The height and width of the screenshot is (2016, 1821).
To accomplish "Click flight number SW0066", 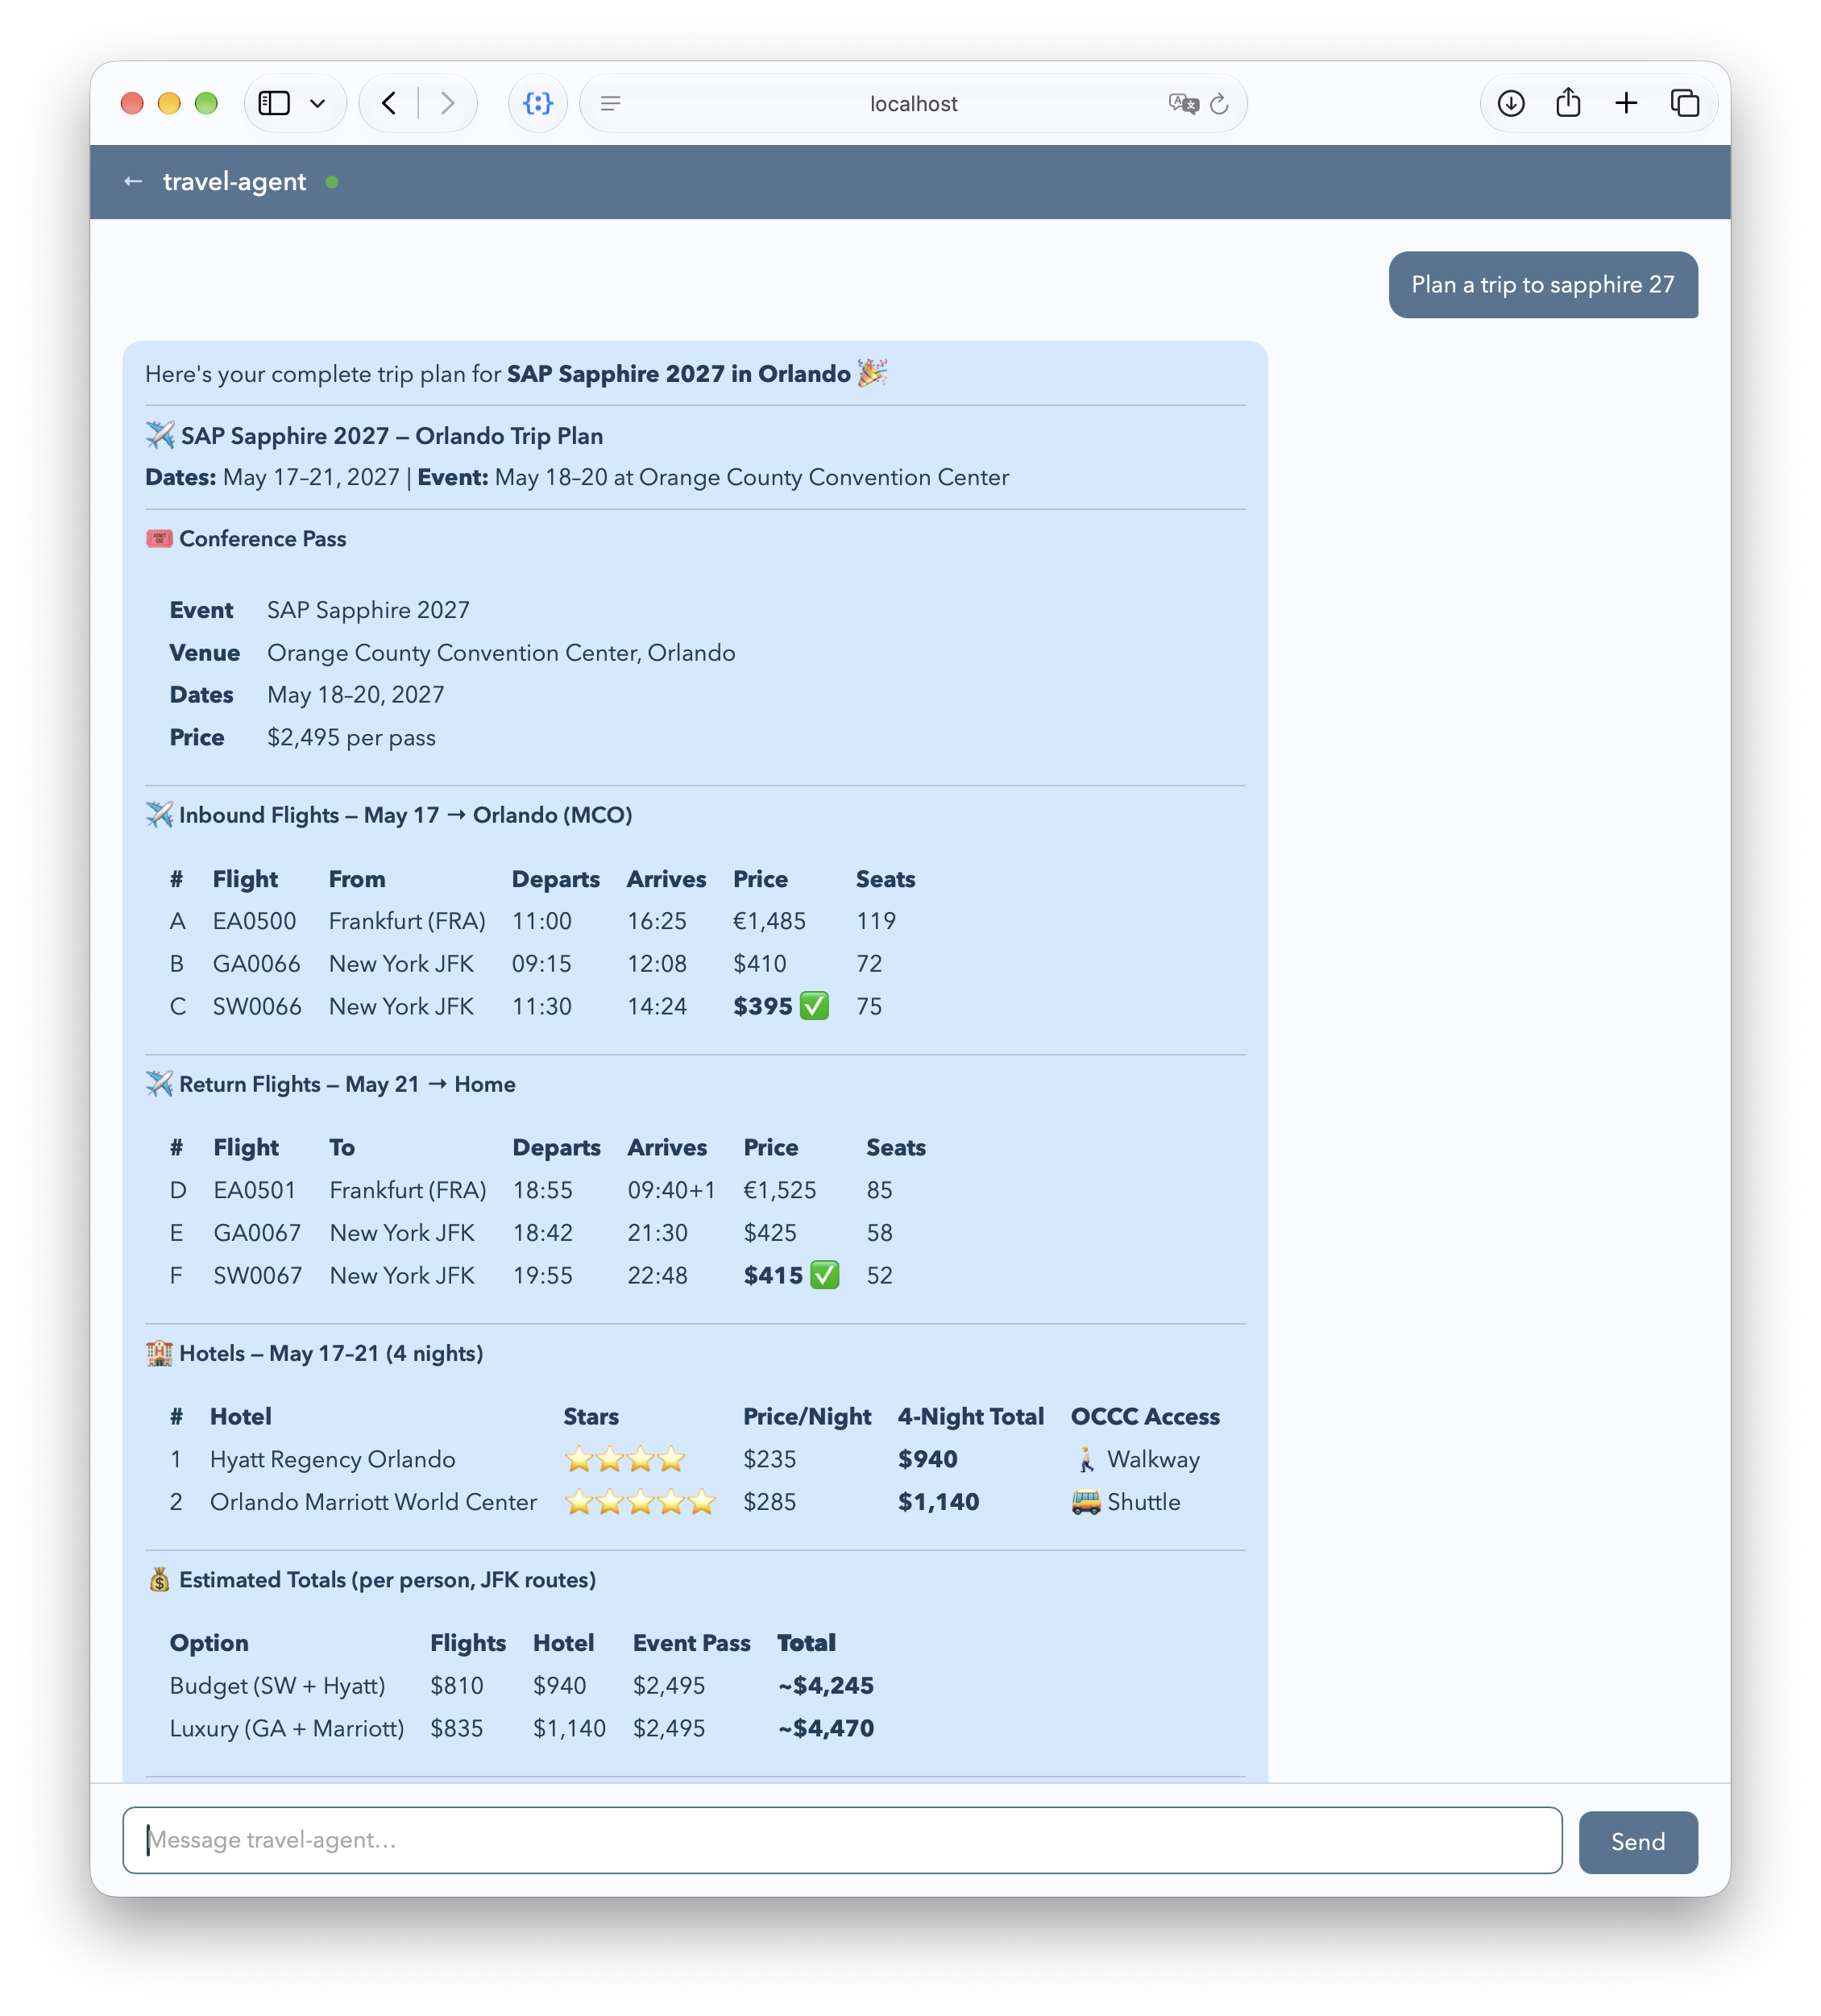I will (257, 1005).
